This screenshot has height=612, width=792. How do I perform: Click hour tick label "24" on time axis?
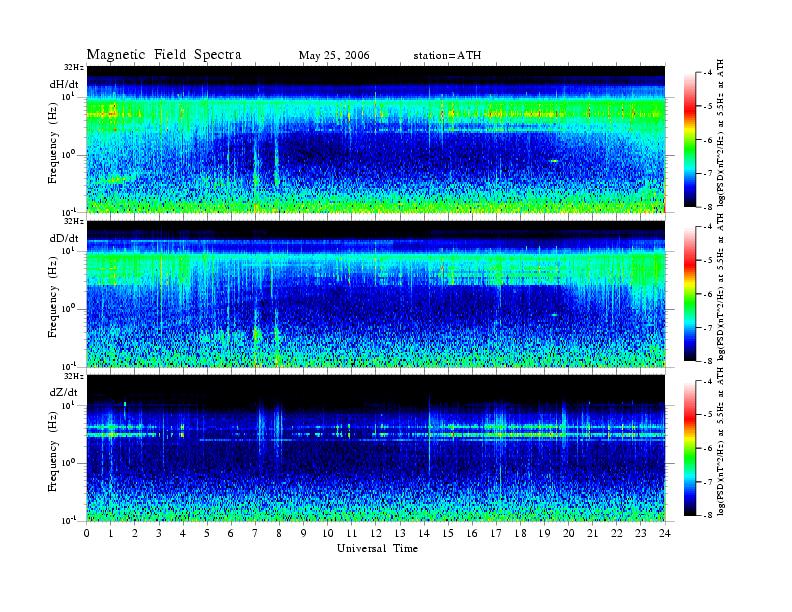coord(665,533)
